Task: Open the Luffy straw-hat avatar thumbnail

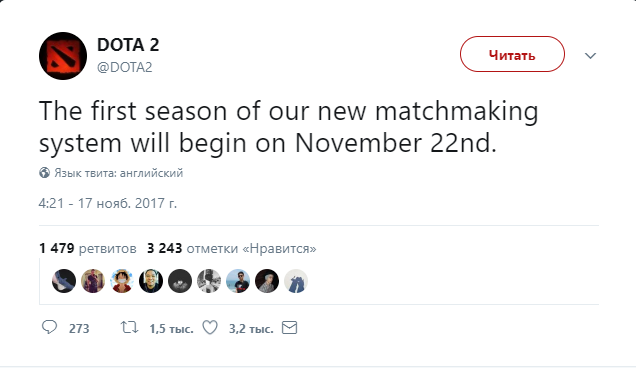Action: (122, 281)
